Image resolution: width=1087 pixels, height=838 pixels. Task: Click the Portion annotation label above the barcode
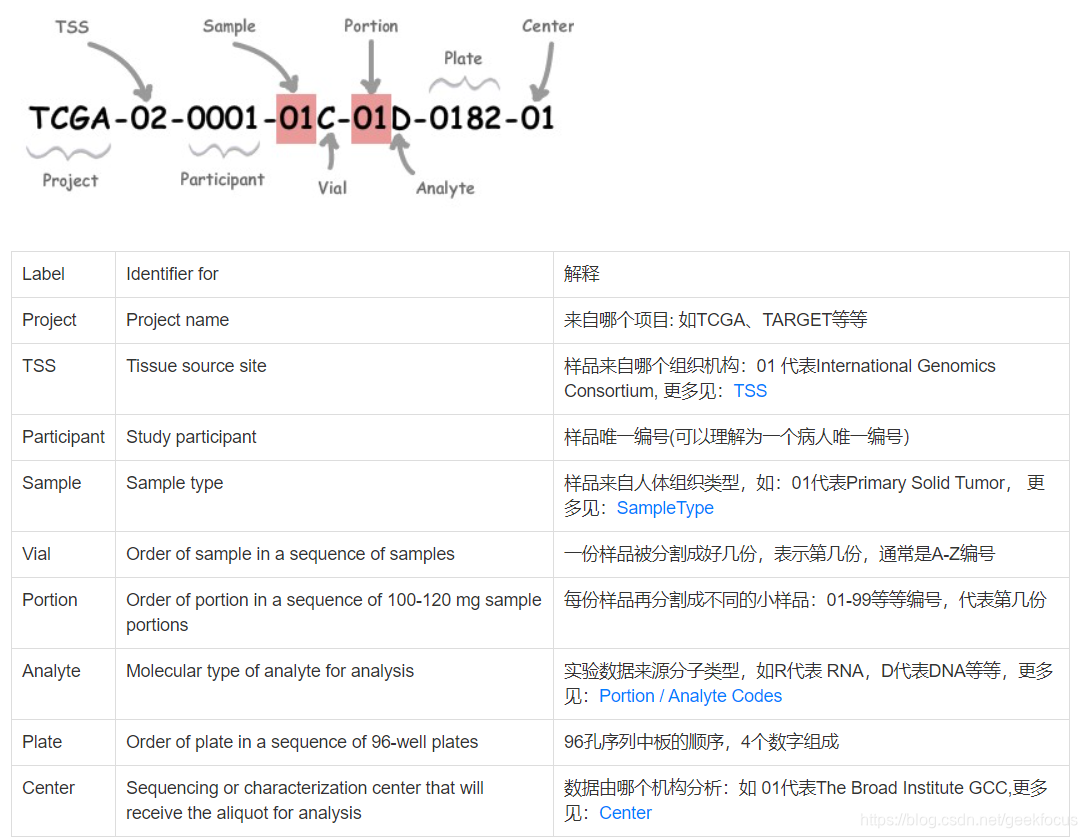[x=371, y=26]
